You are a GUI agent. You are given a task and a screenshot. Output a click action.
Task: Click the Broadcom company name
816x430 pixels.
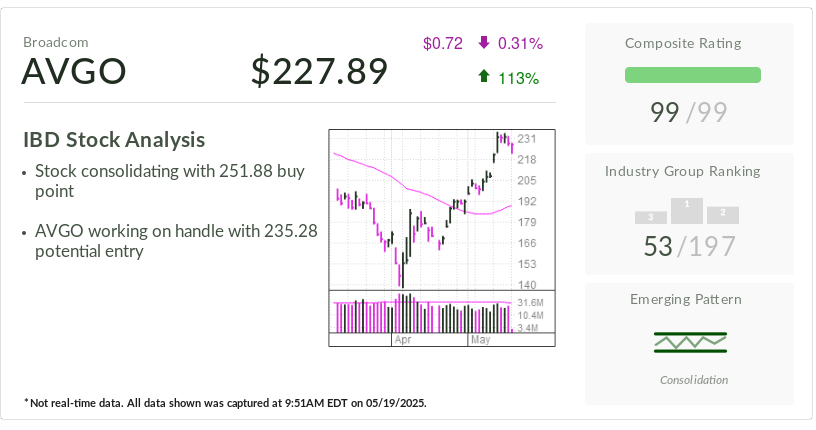[56, 42]
